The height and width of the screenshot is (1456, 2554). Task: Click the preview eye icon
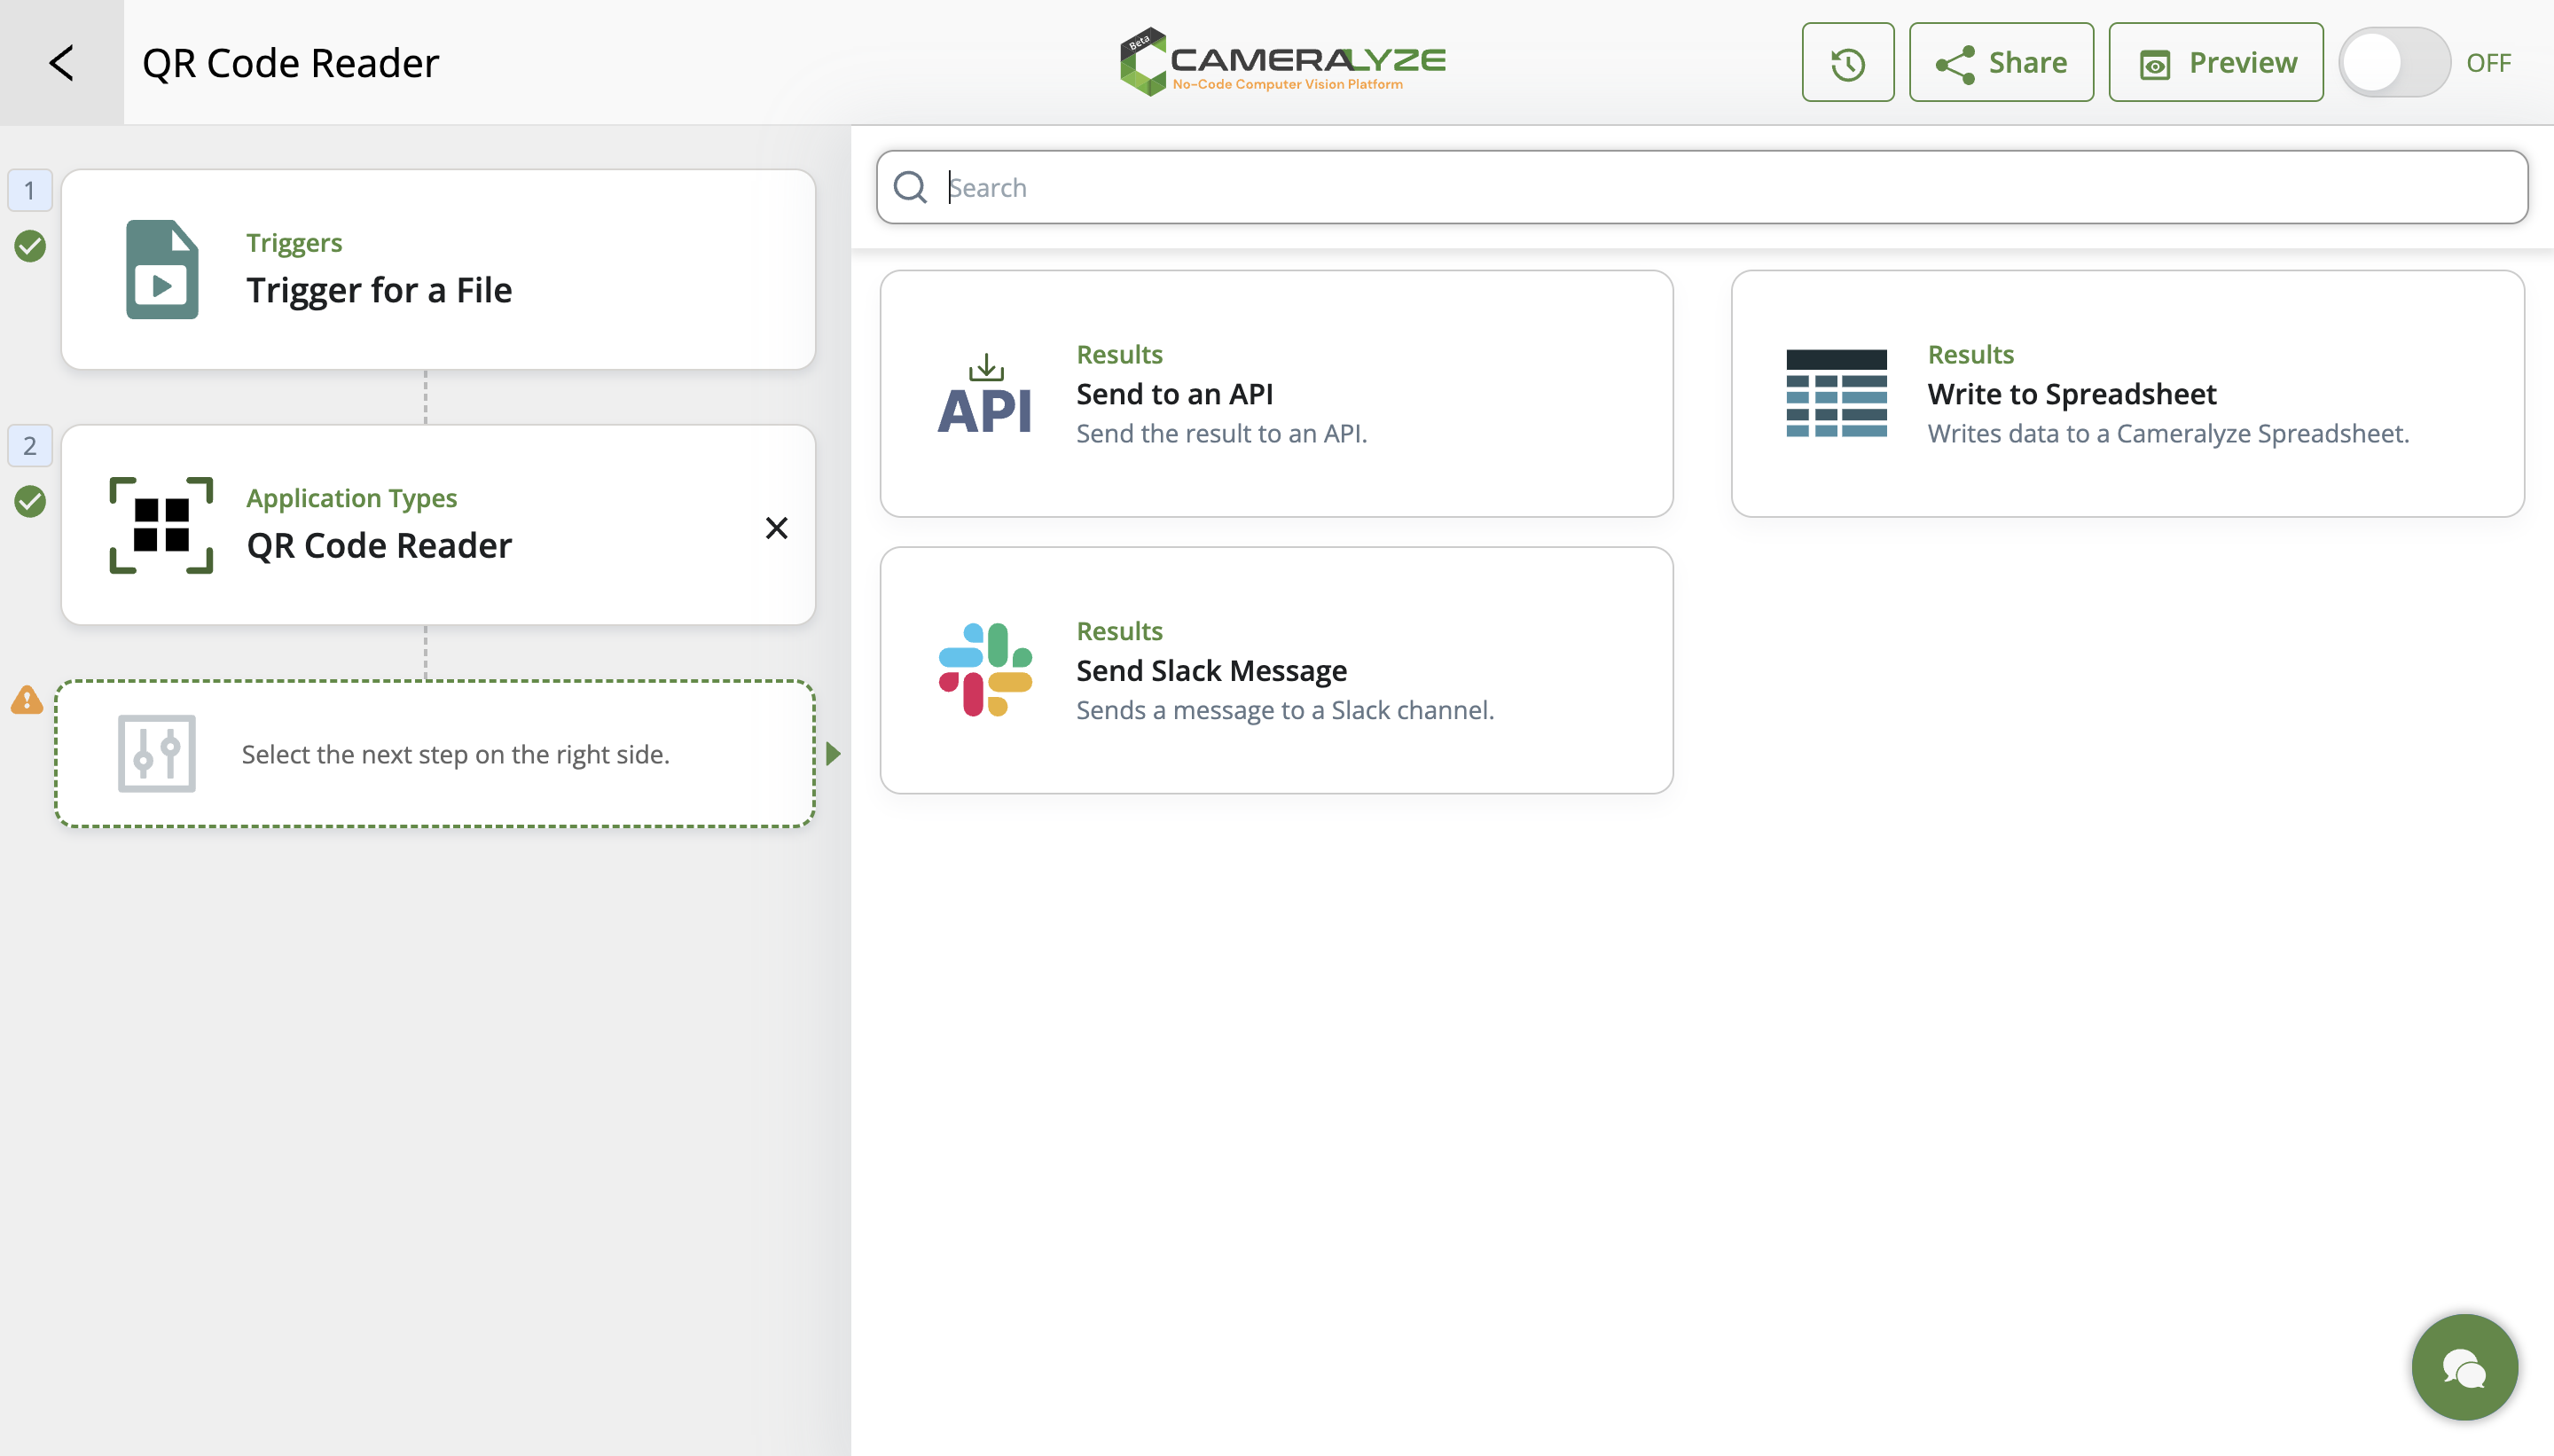[x=2154, y=65]
